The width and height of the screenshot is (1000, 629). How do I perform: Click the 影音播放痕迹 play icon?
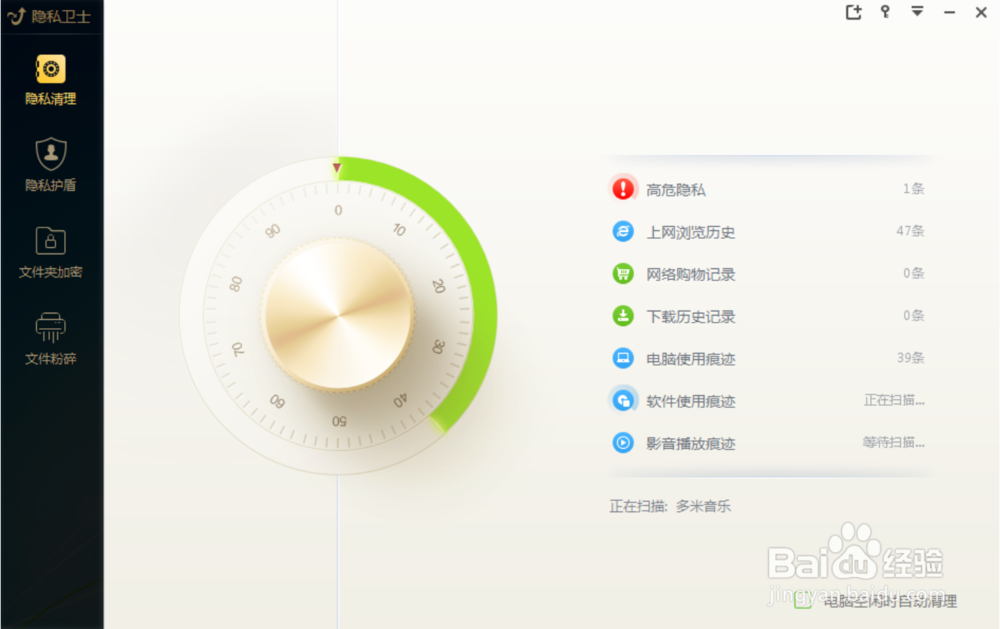click(x=623, y=443)
